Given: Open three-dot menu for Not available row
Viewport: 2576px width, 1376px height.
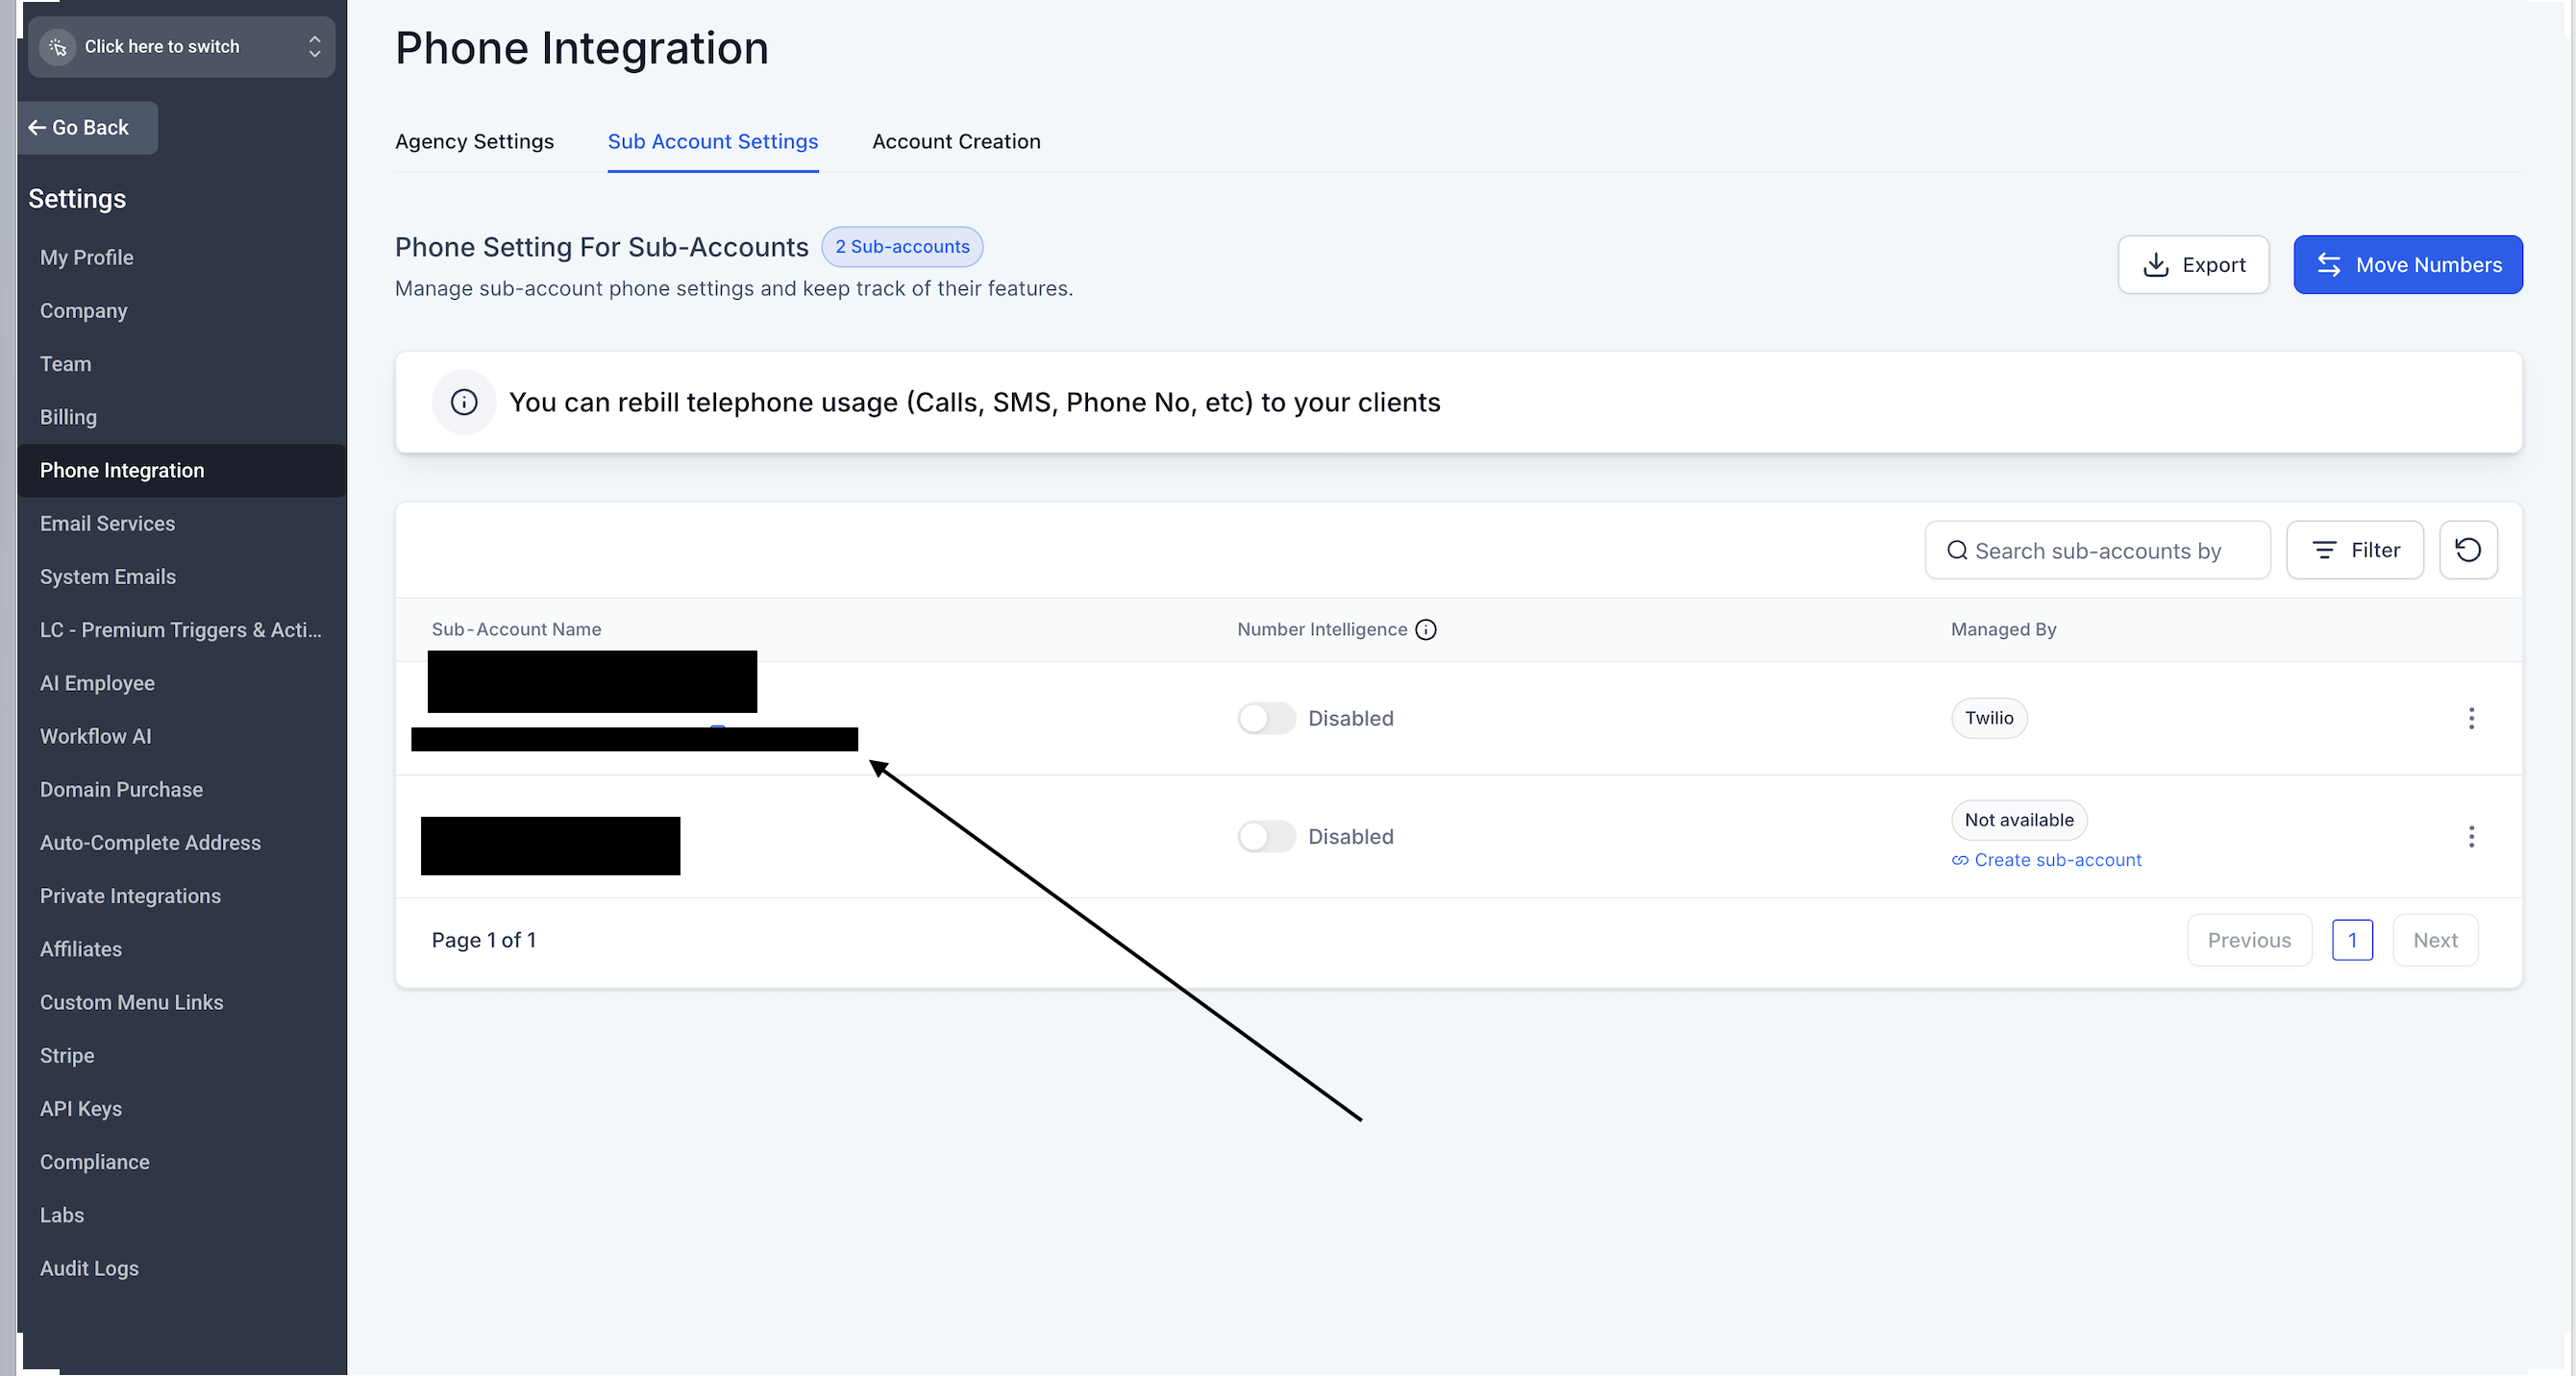Looking at the screenshot, I should tap(2471, 836).
